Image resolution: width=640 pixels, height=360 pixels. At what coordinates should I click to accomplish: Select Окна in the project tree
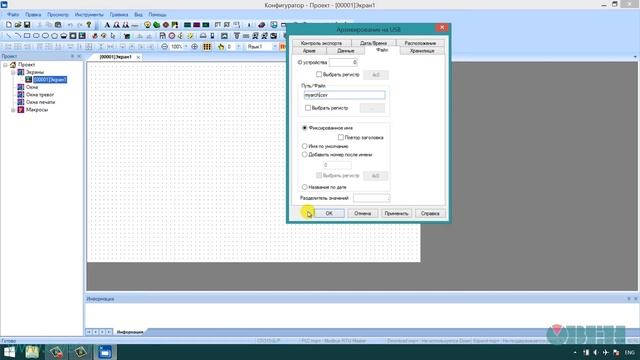31,87
